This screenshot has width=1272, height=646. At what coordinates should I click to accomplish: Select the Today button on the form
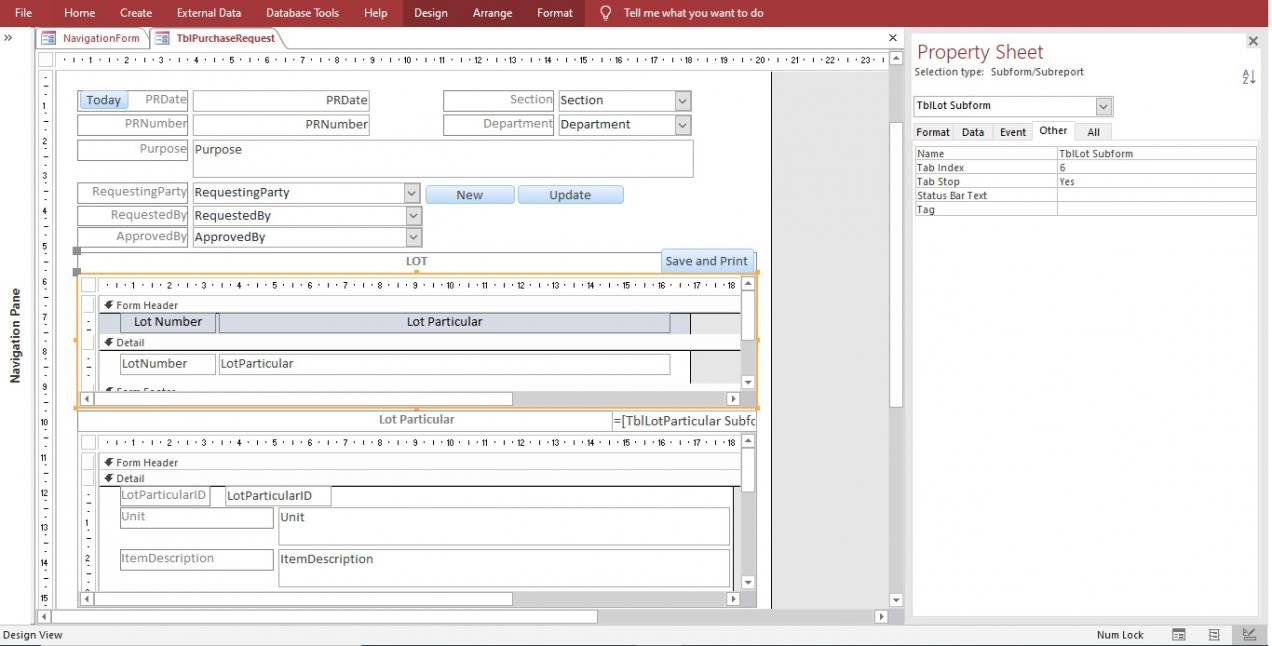(x=103, y=100)
